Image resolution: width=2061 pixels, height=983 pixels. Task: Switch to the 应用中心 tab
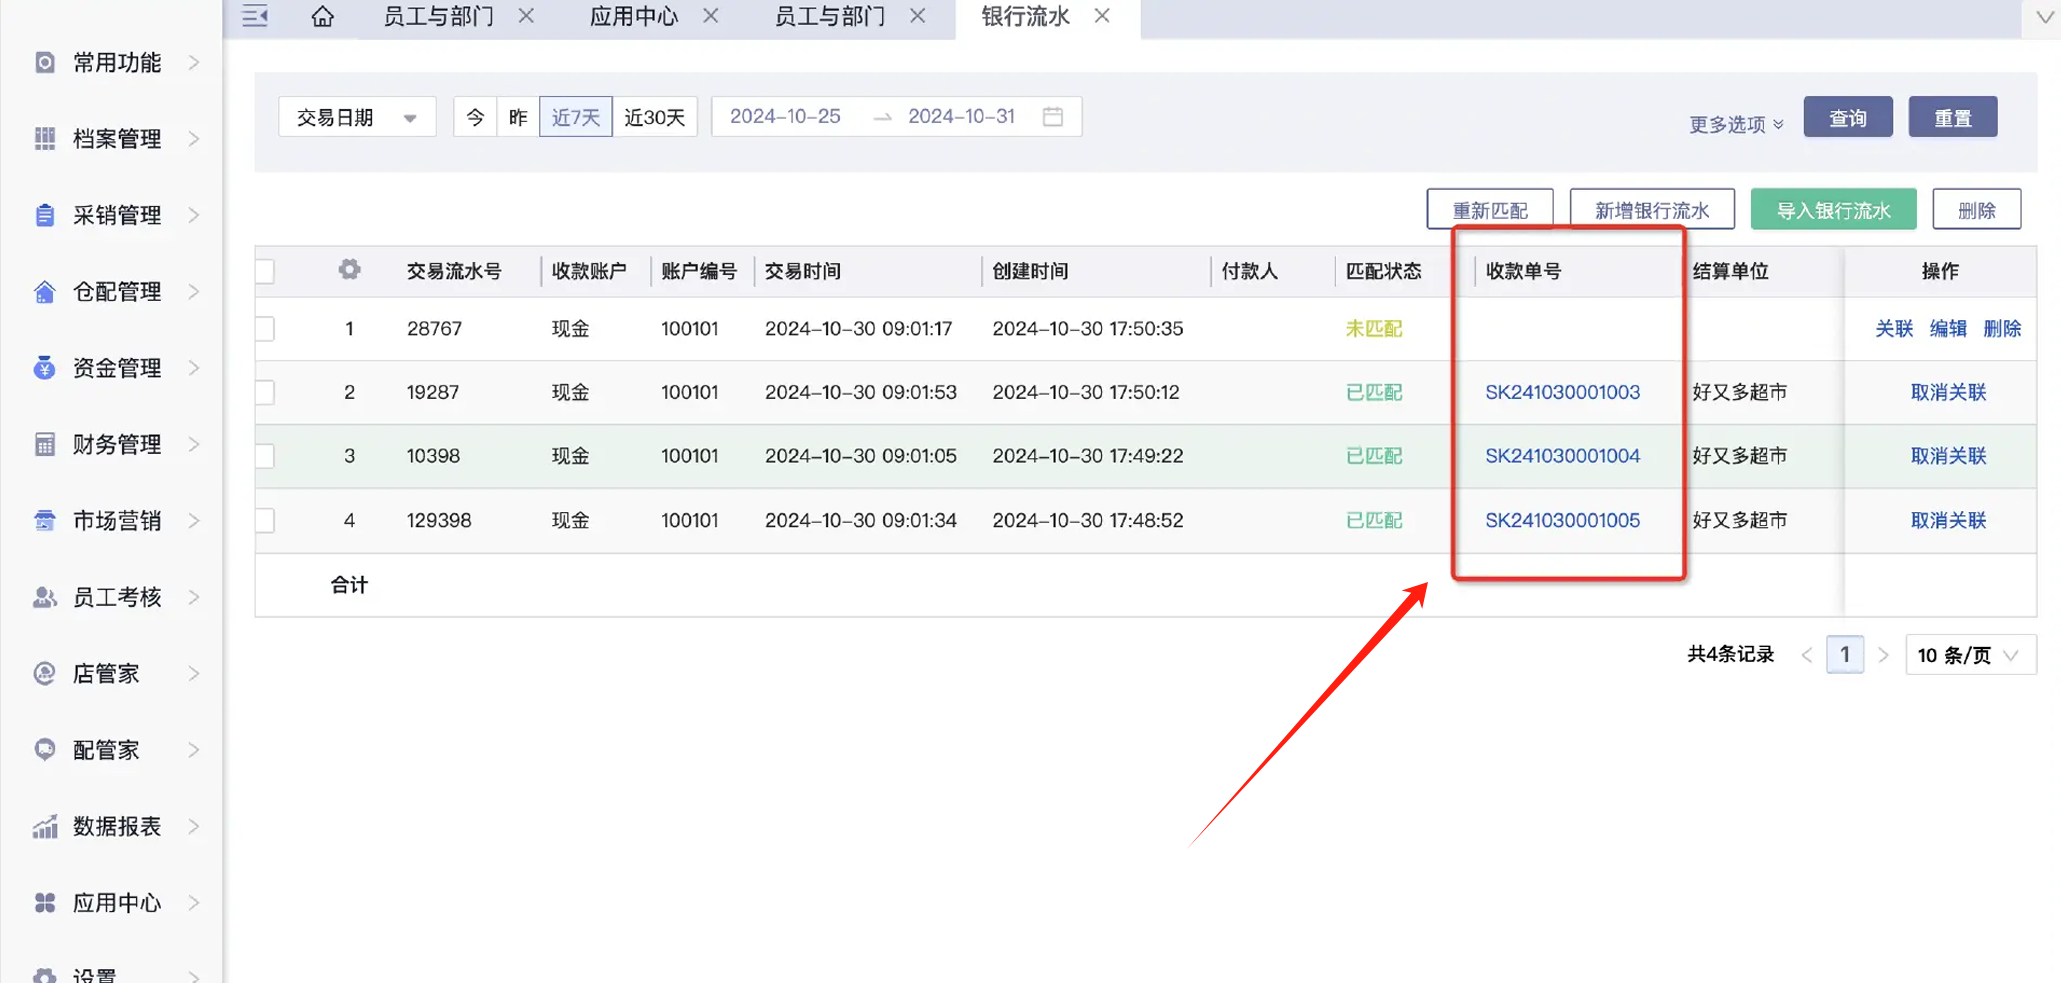633,16
